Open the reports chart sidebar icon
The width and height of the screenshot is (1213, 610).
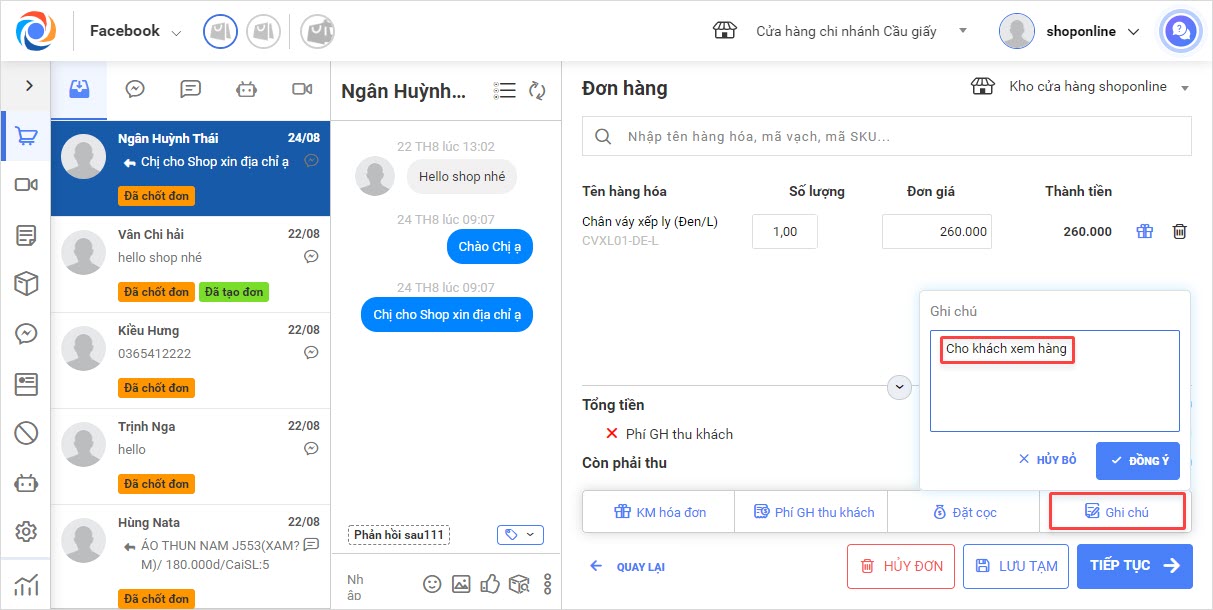pos(27,585)
